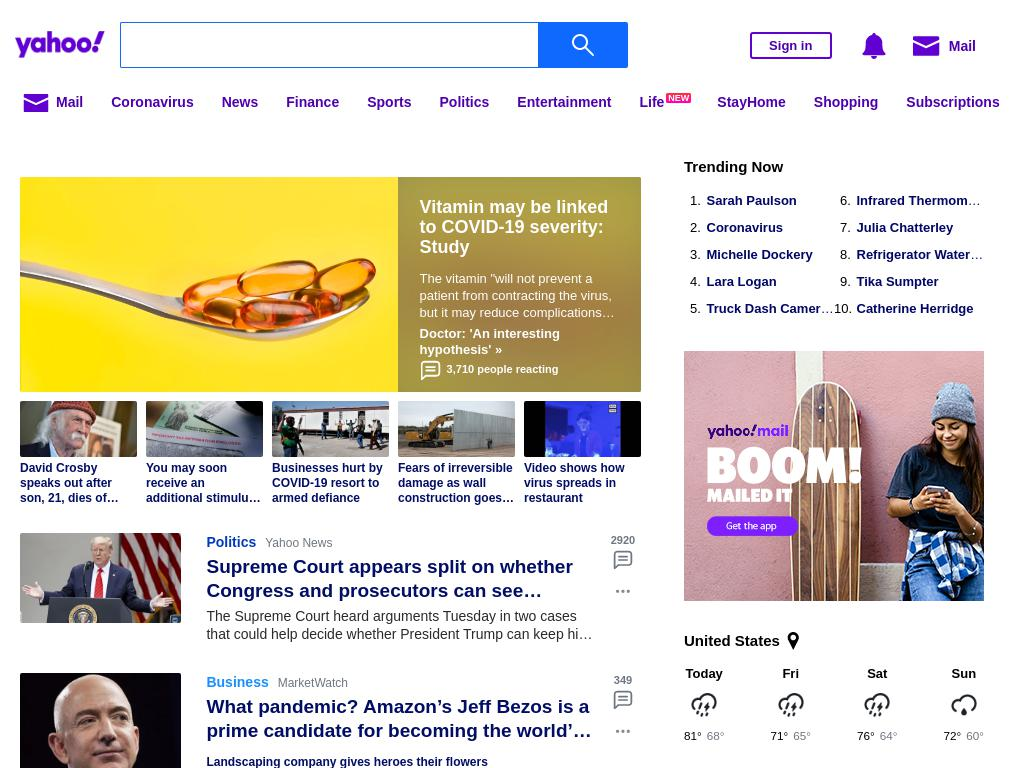Open notifications bell icon
Image resolution: width=1024 pixels, height=768 pixels.
[874, 46]
